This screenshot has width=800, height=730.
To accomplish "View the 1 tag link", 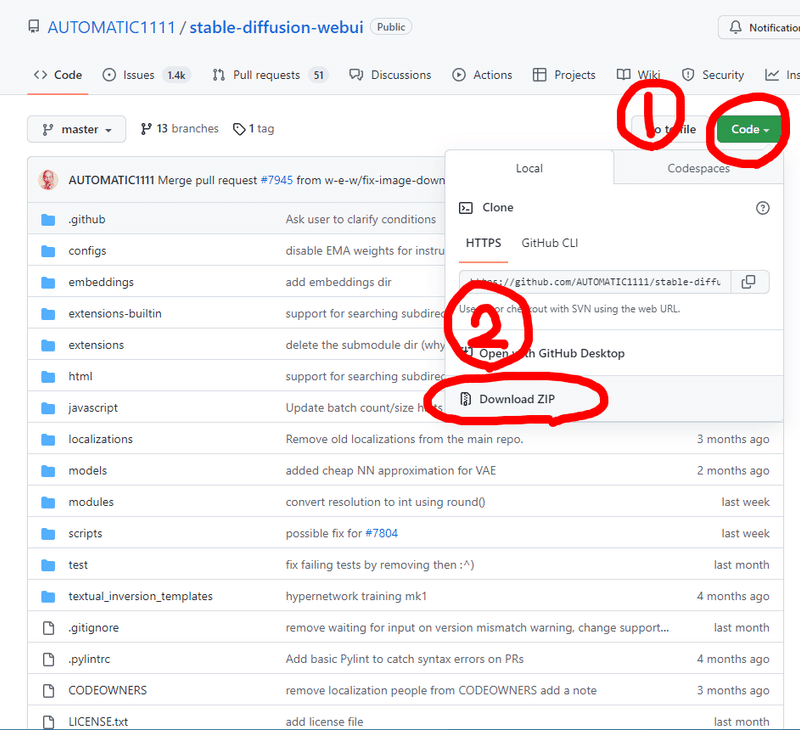I will 254,129.
